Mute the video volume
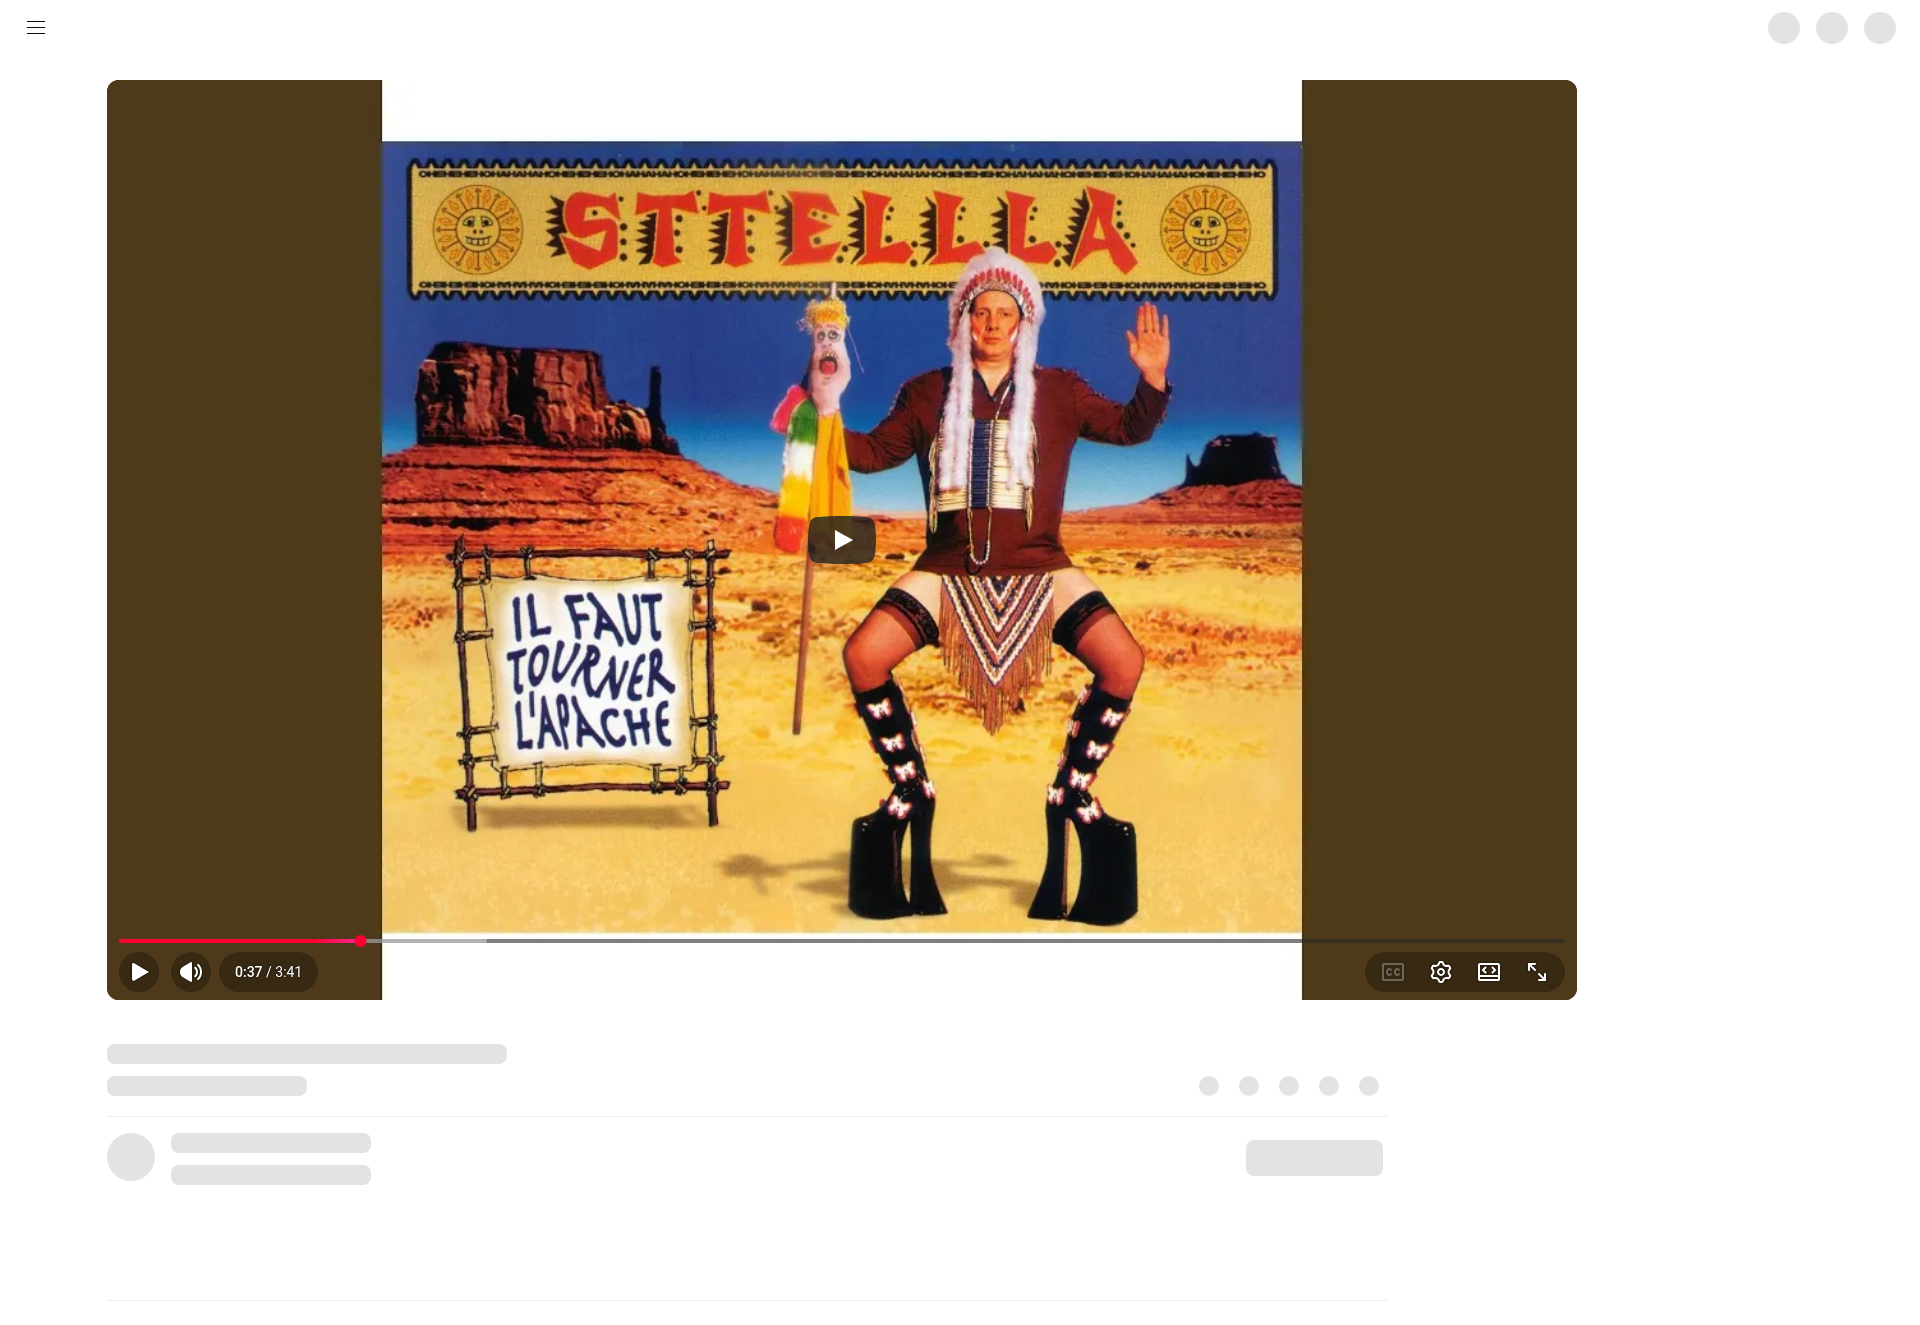The image size is (1920, 1325). [191, 972]
